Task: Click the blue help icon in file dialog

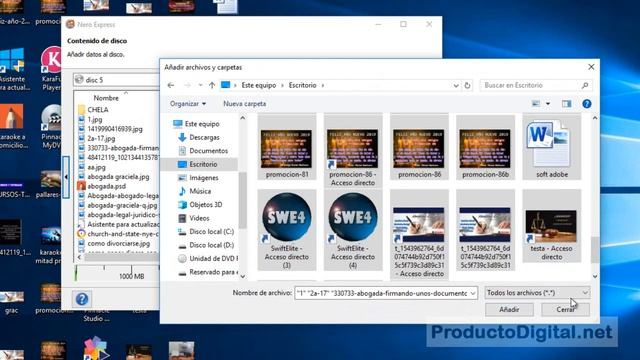Action: pyautogui.click(x=587, y=104)
